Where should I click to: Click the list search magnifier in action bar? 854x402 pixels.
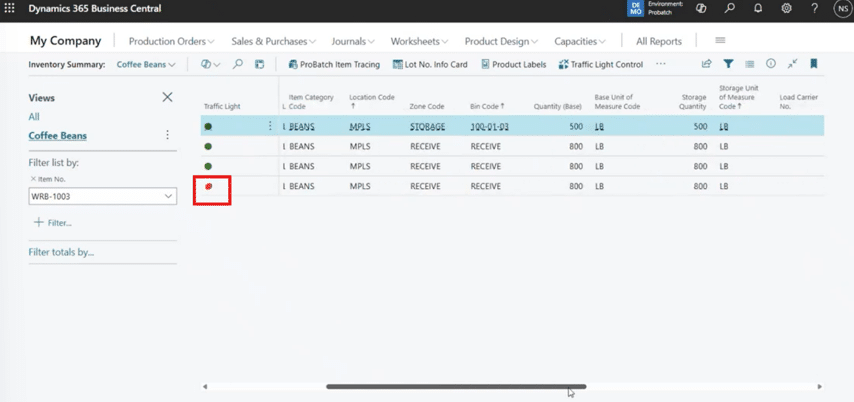pyautogui.click(x=237, y=64)
